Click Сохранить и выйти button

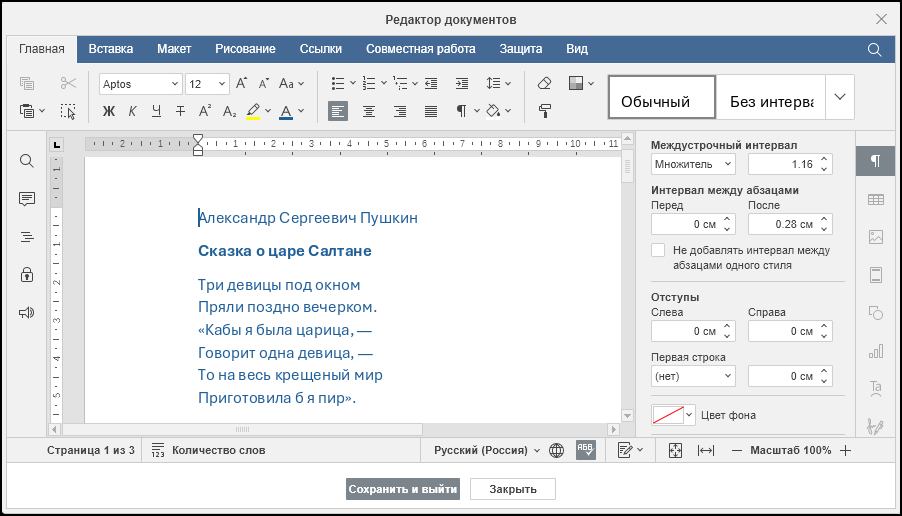click(x=403, y=489)
